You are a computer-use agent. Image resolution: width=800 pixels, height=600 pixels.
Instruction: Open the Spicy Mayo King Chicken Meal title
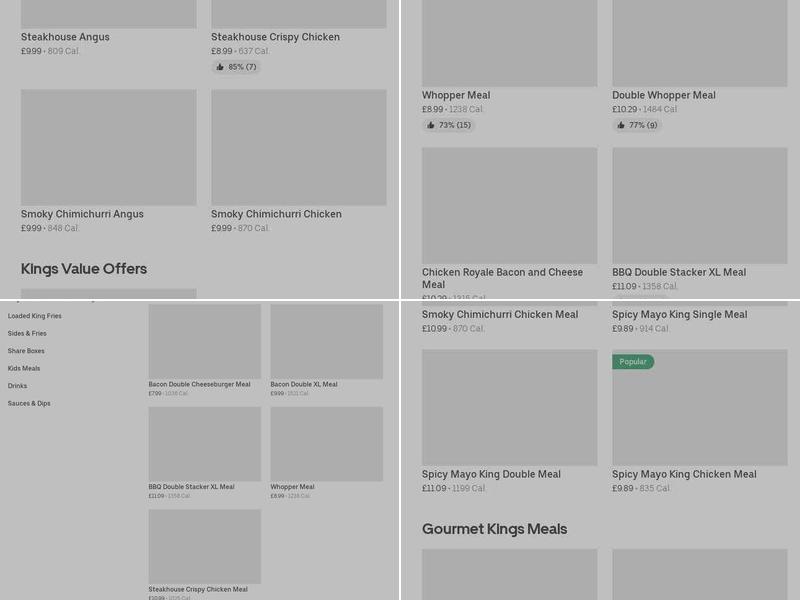684,474
